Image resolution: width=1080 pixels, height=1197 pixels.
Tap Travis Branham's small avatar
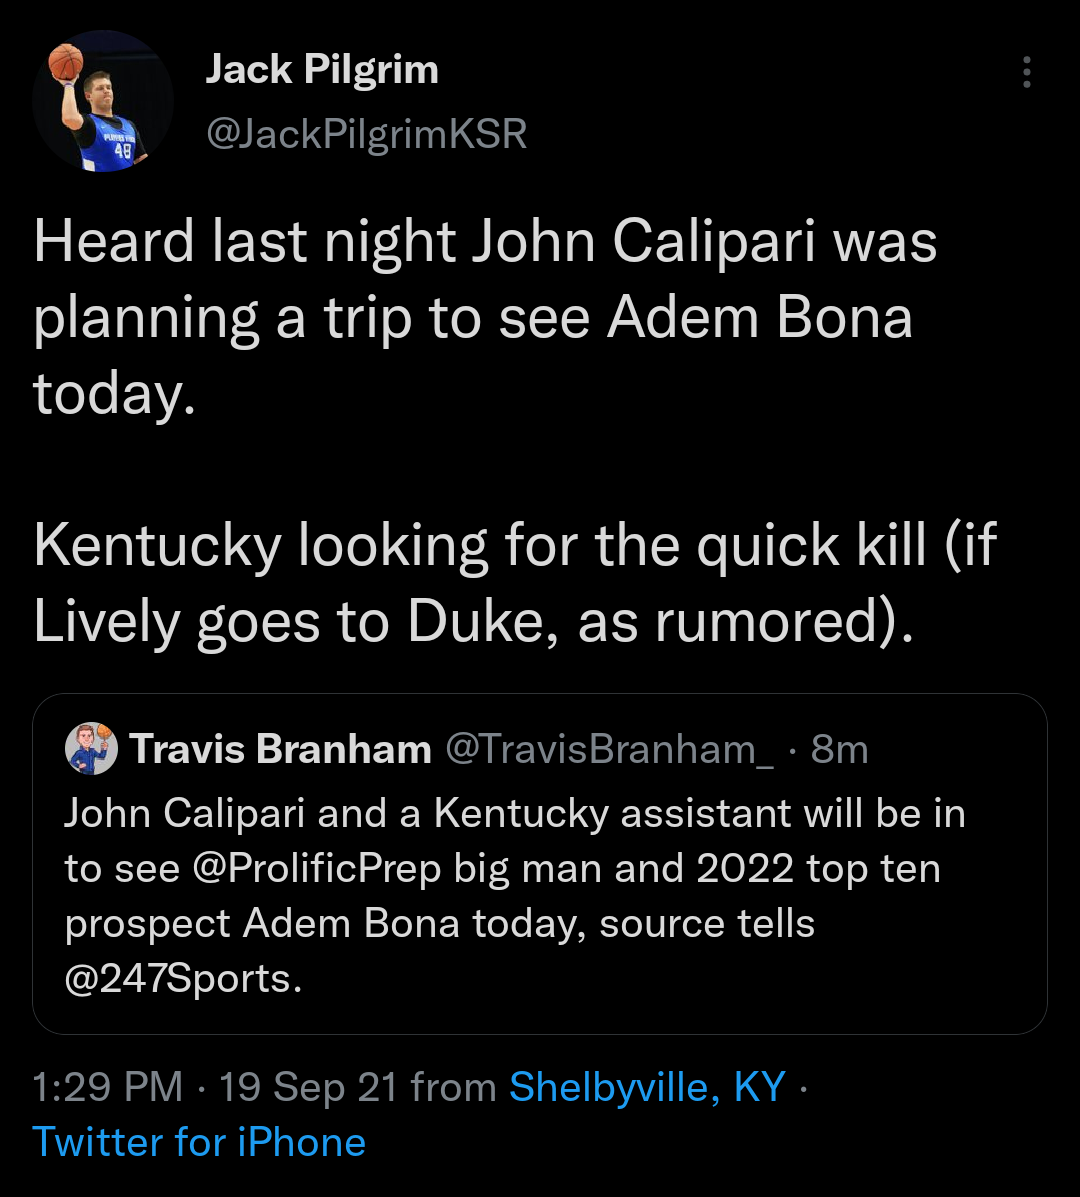pyautogui.click(x=92, y=749)
